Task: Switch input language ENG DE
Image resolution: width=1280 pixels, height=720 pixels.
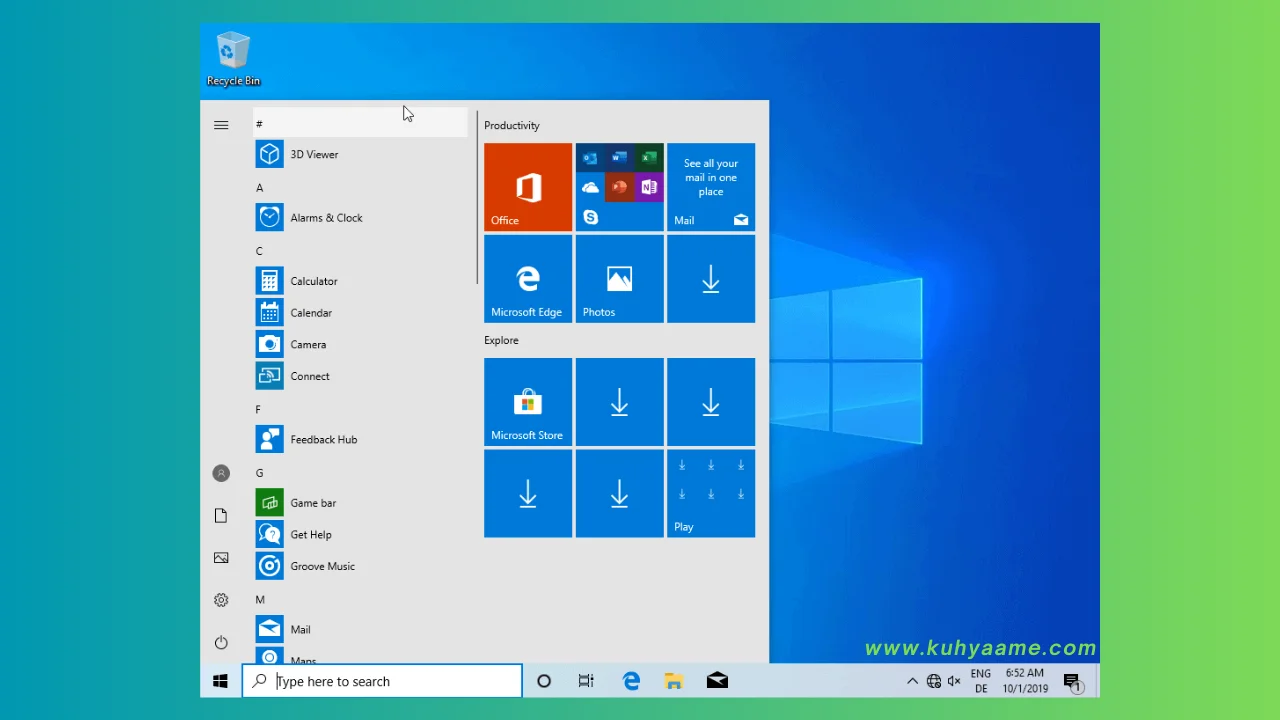Action: 981,681
